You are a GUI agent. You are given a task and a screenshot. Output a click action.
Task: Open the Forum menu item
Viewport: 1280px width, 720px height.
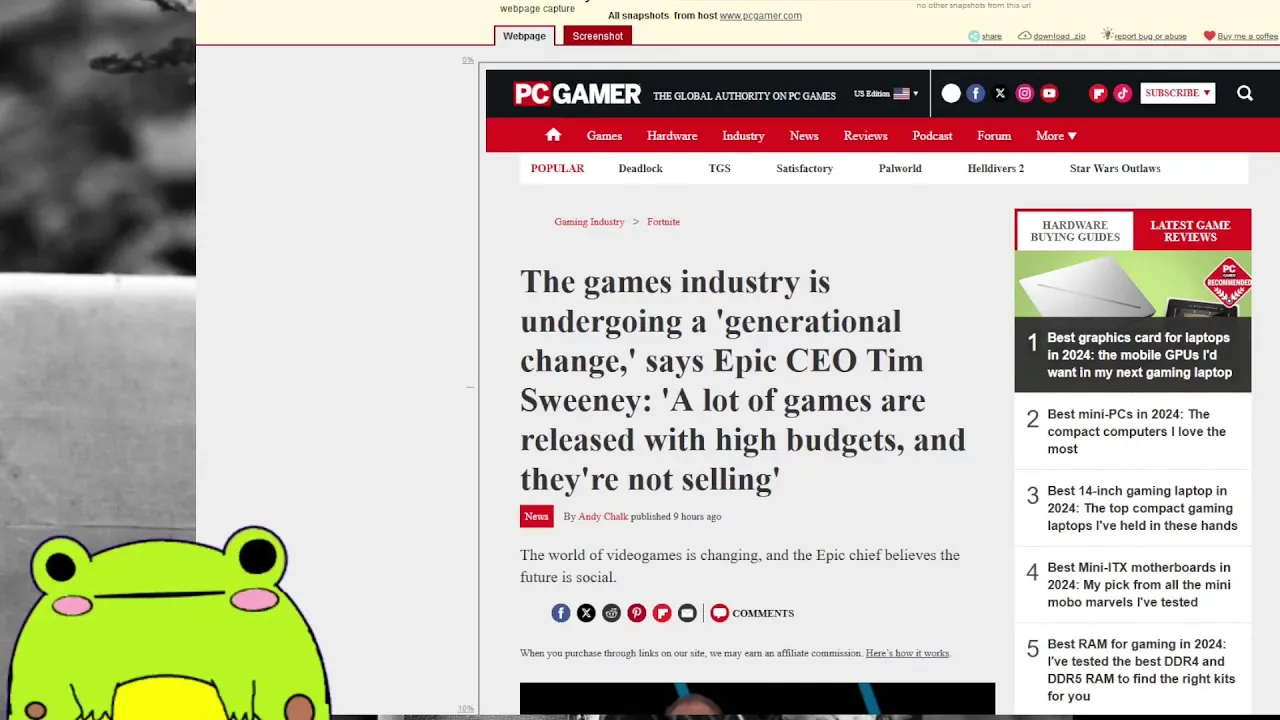click(x=994, y=136)
